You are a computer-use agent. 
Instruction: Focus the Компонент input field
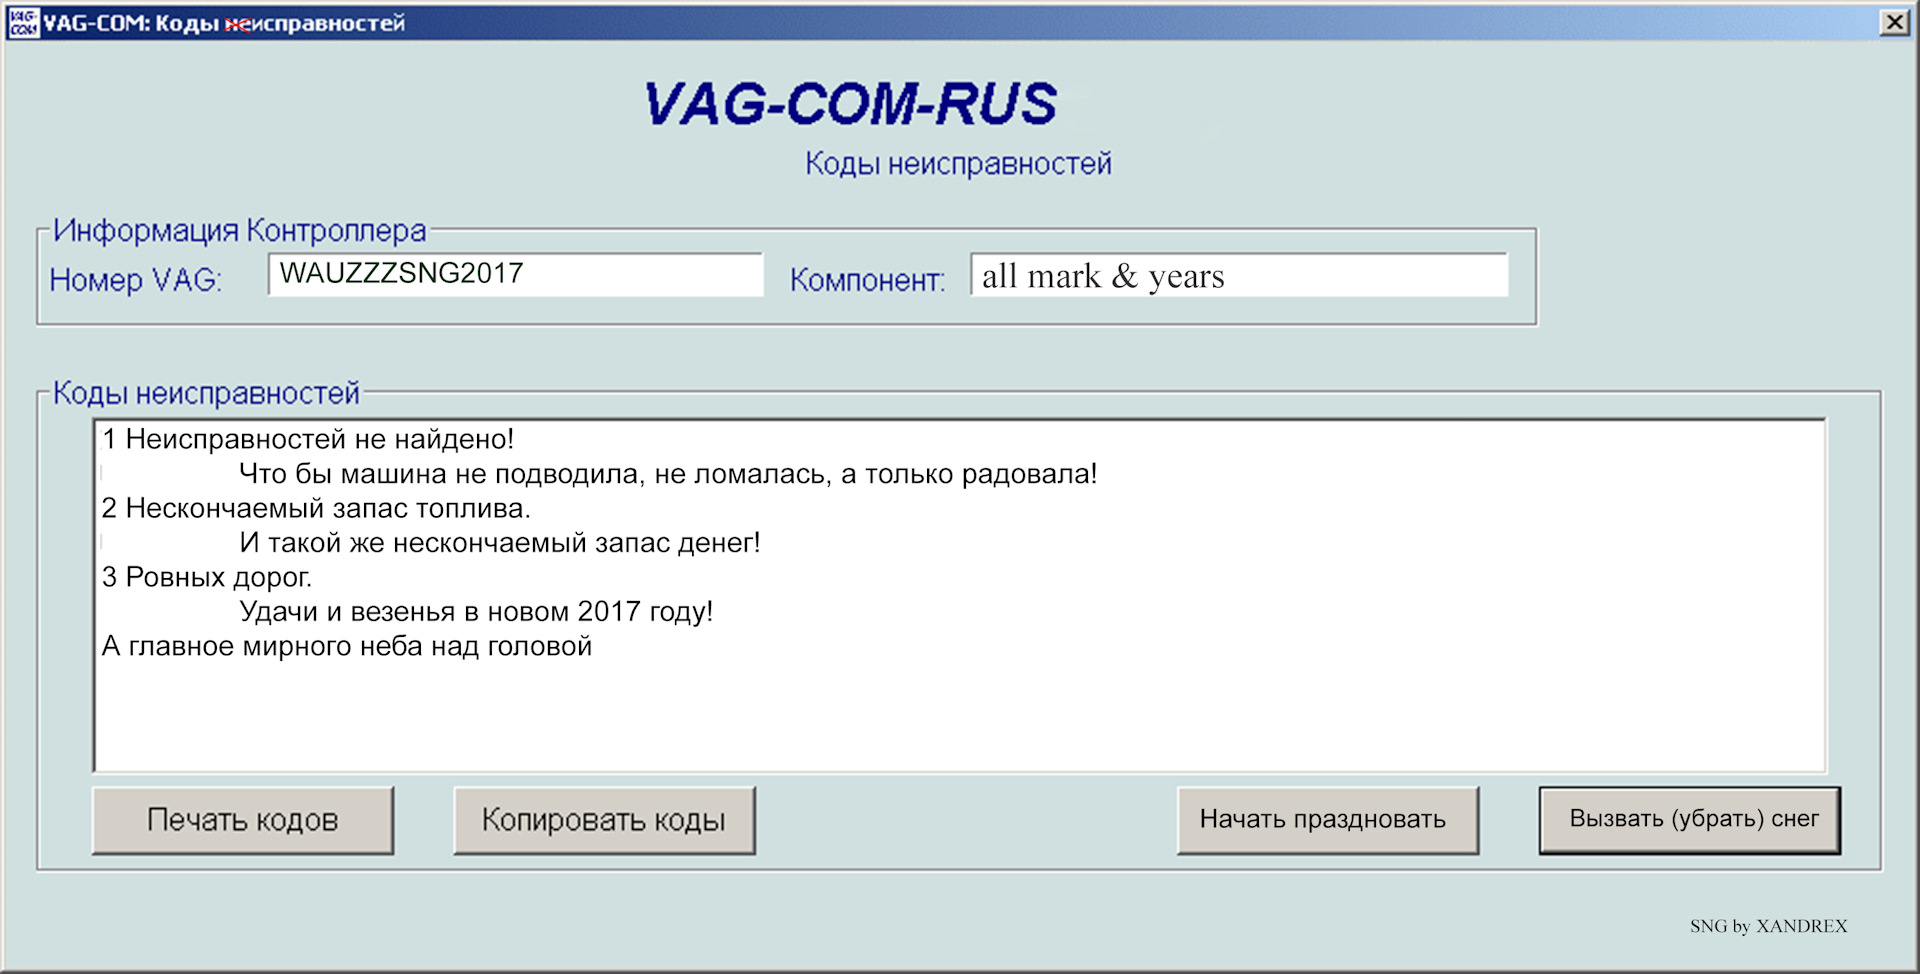pyautogui.click(x=1239, y=275)
